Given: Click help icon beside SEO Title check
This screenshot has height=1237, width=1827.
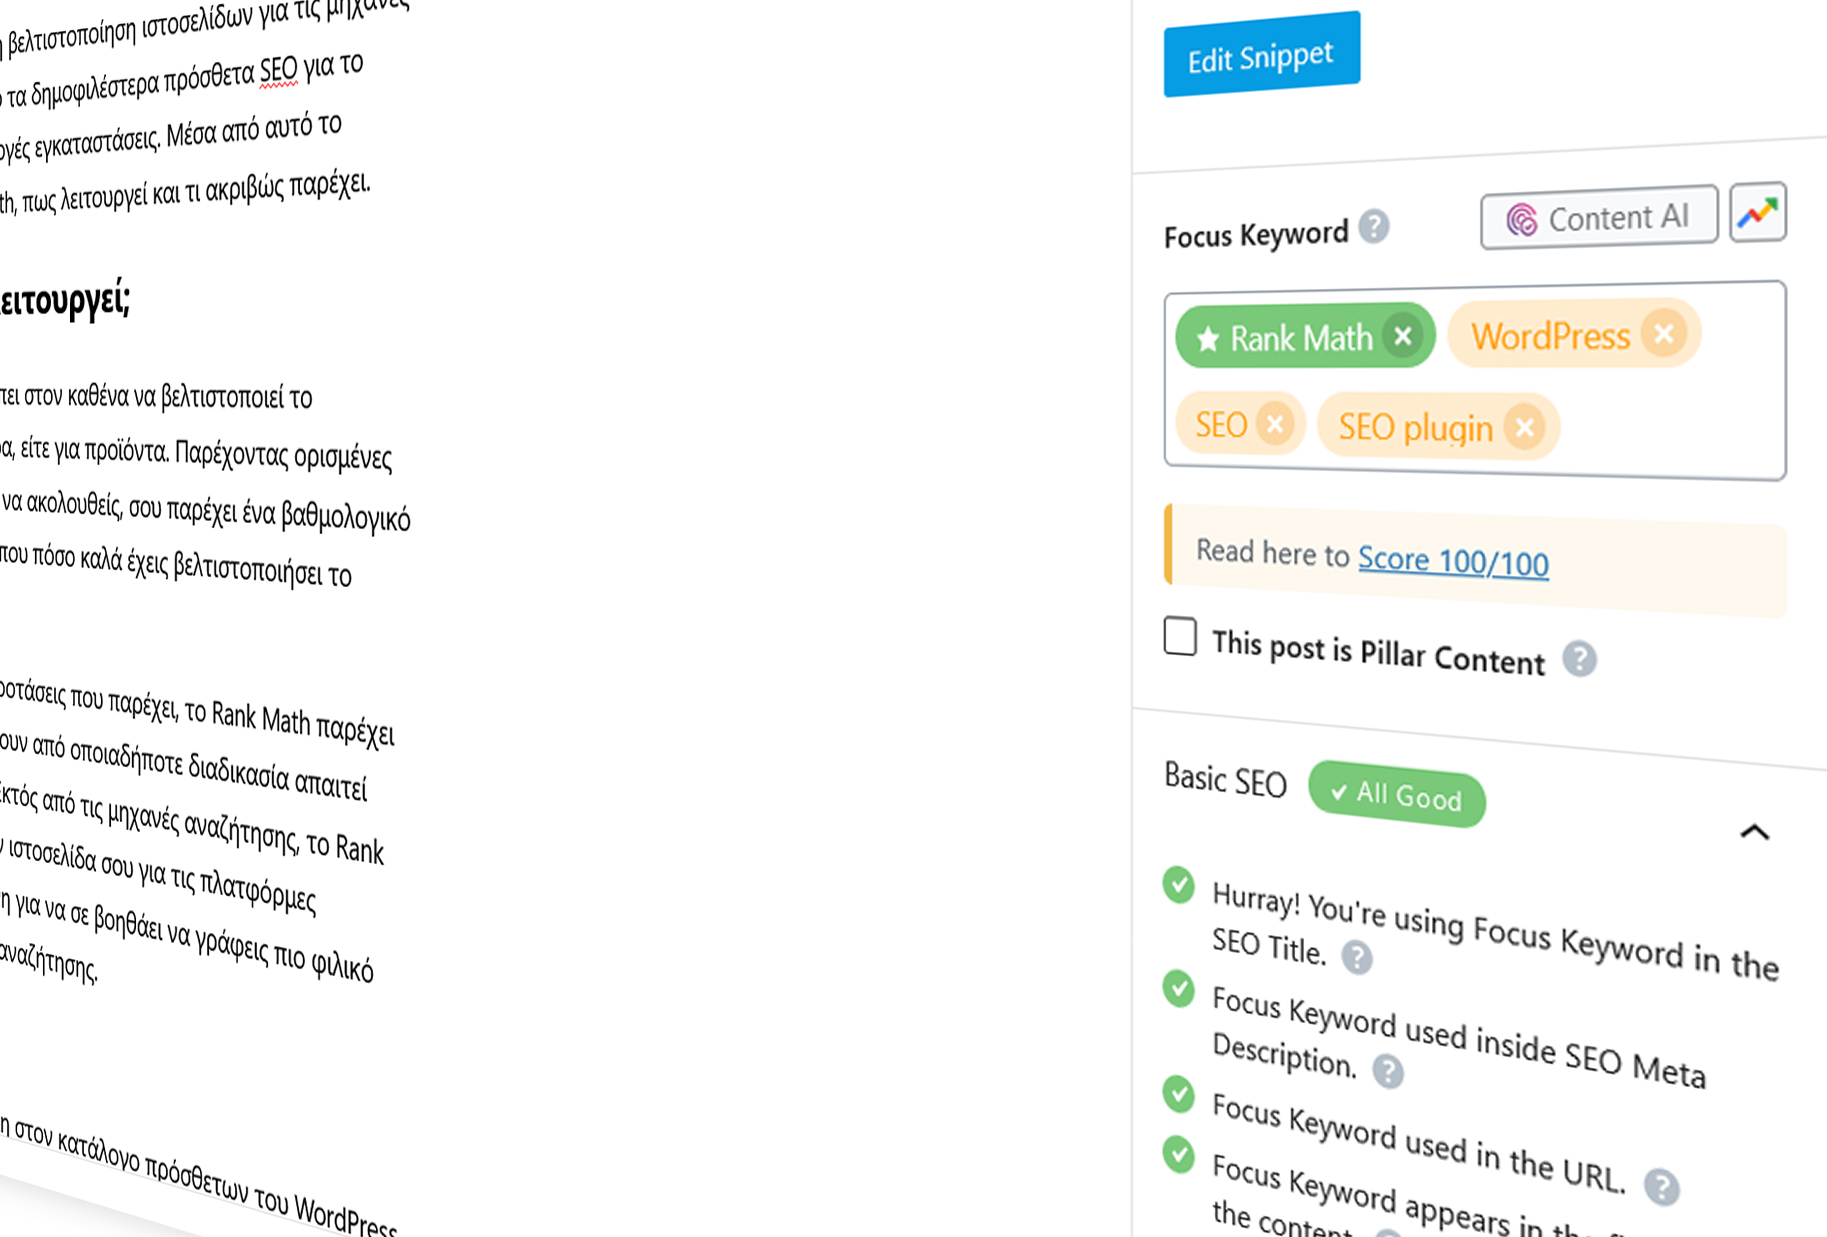Looking at the screenshot, I should tap(1357, 957).
